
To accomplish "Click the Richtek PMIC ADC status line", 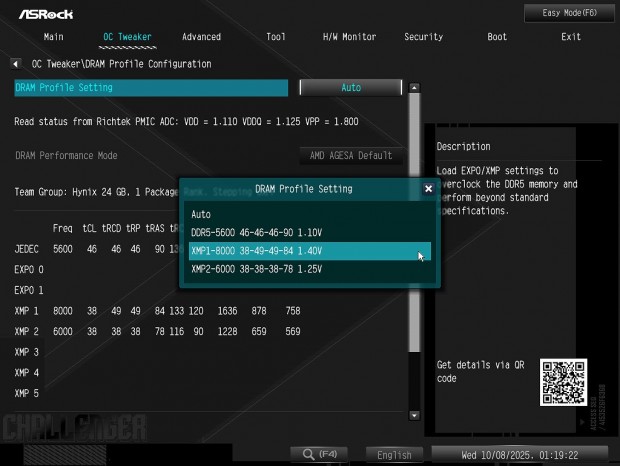I will click(186, 121).
